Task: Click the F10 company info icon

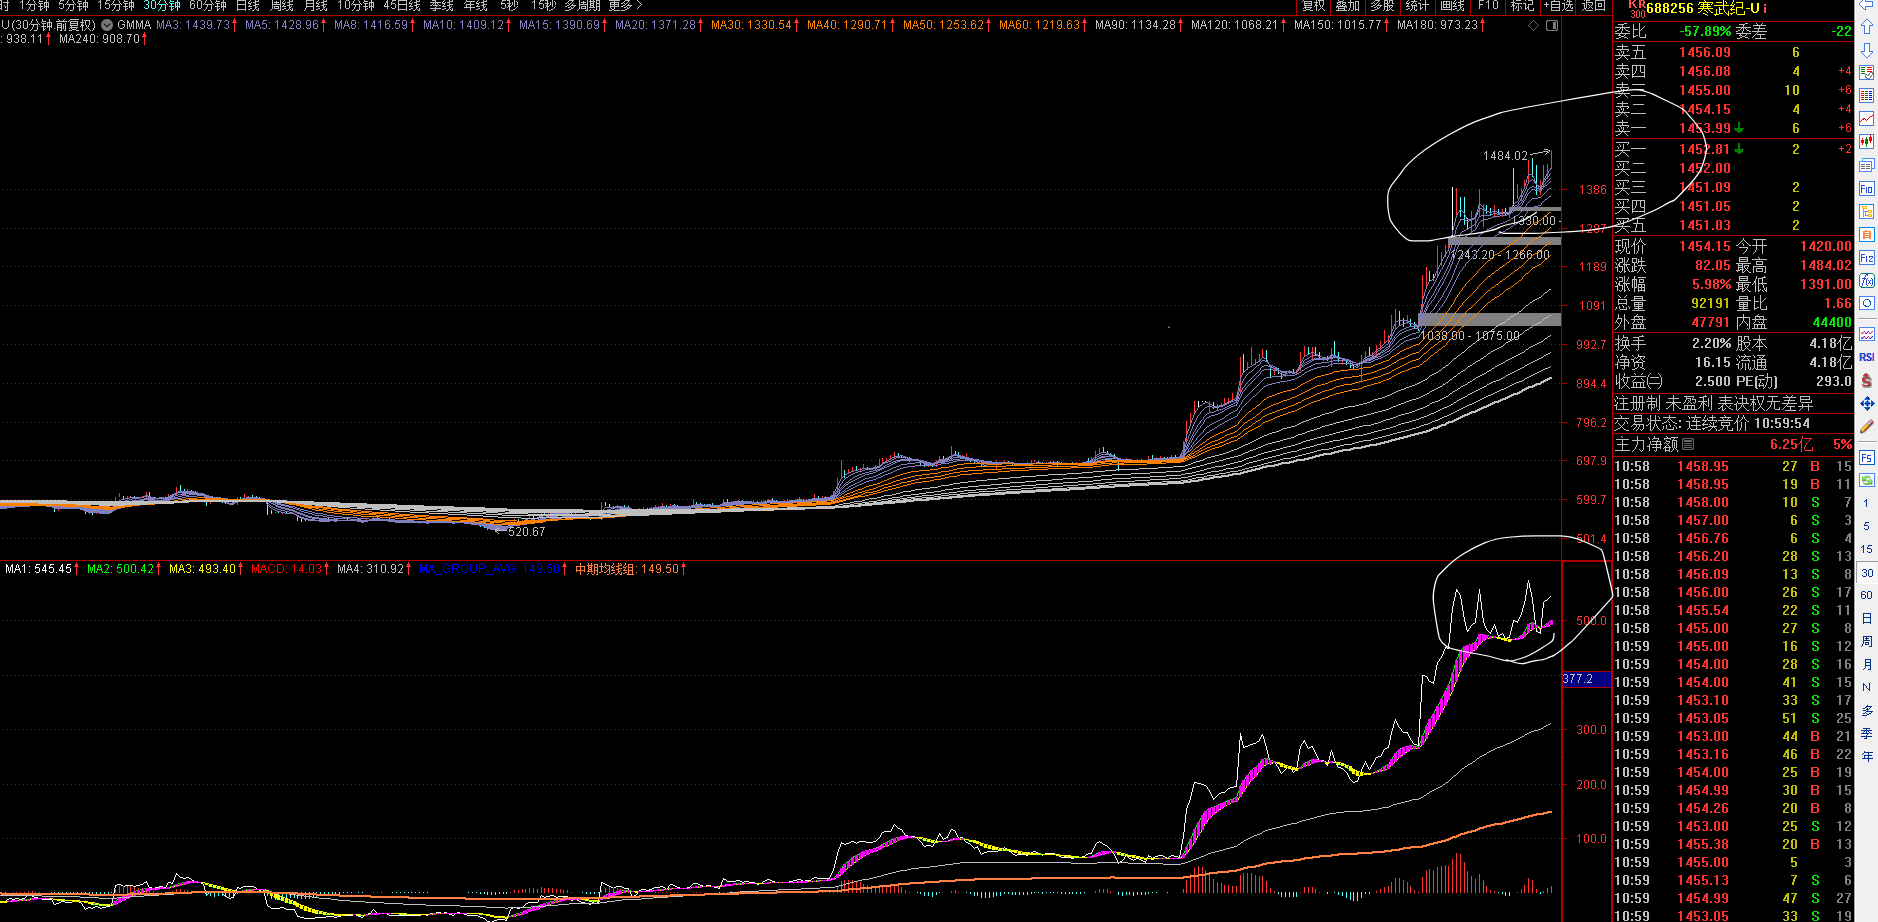Action: click(x=1866, y=188)
